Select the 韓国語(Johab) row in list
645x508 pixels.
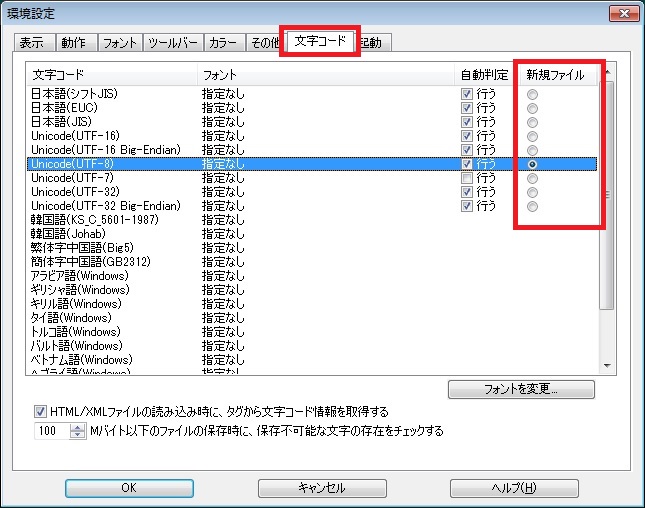click(x=110, y=234)
